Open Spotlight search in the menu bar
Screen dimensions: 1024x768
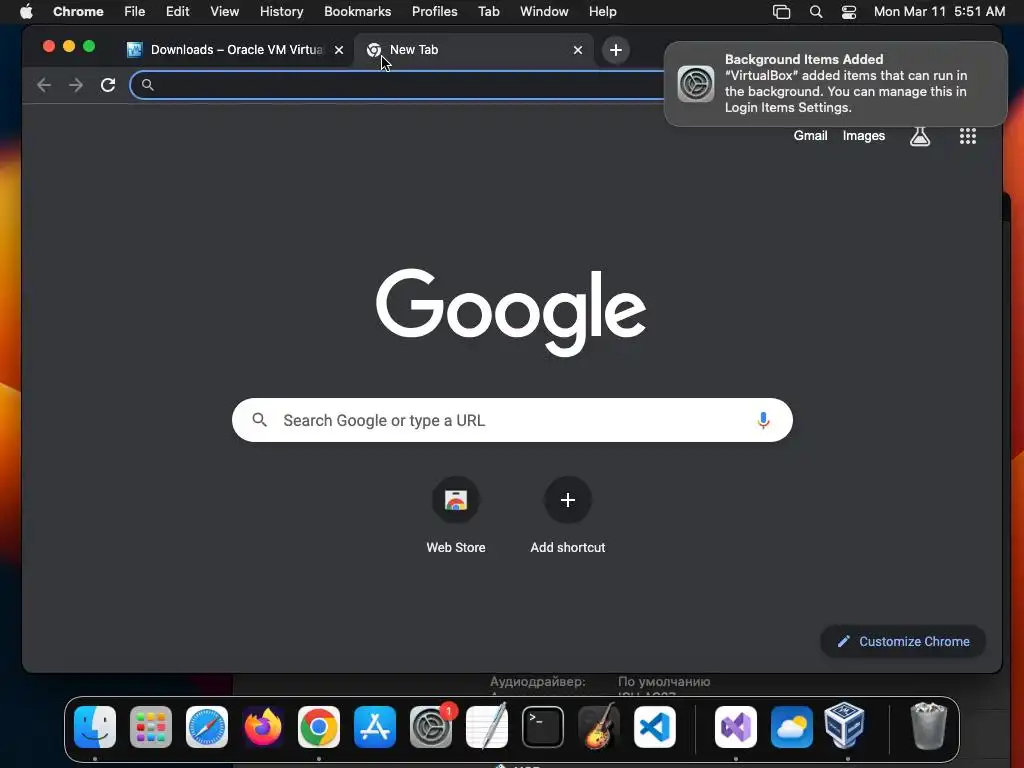(x=816, y=12)
